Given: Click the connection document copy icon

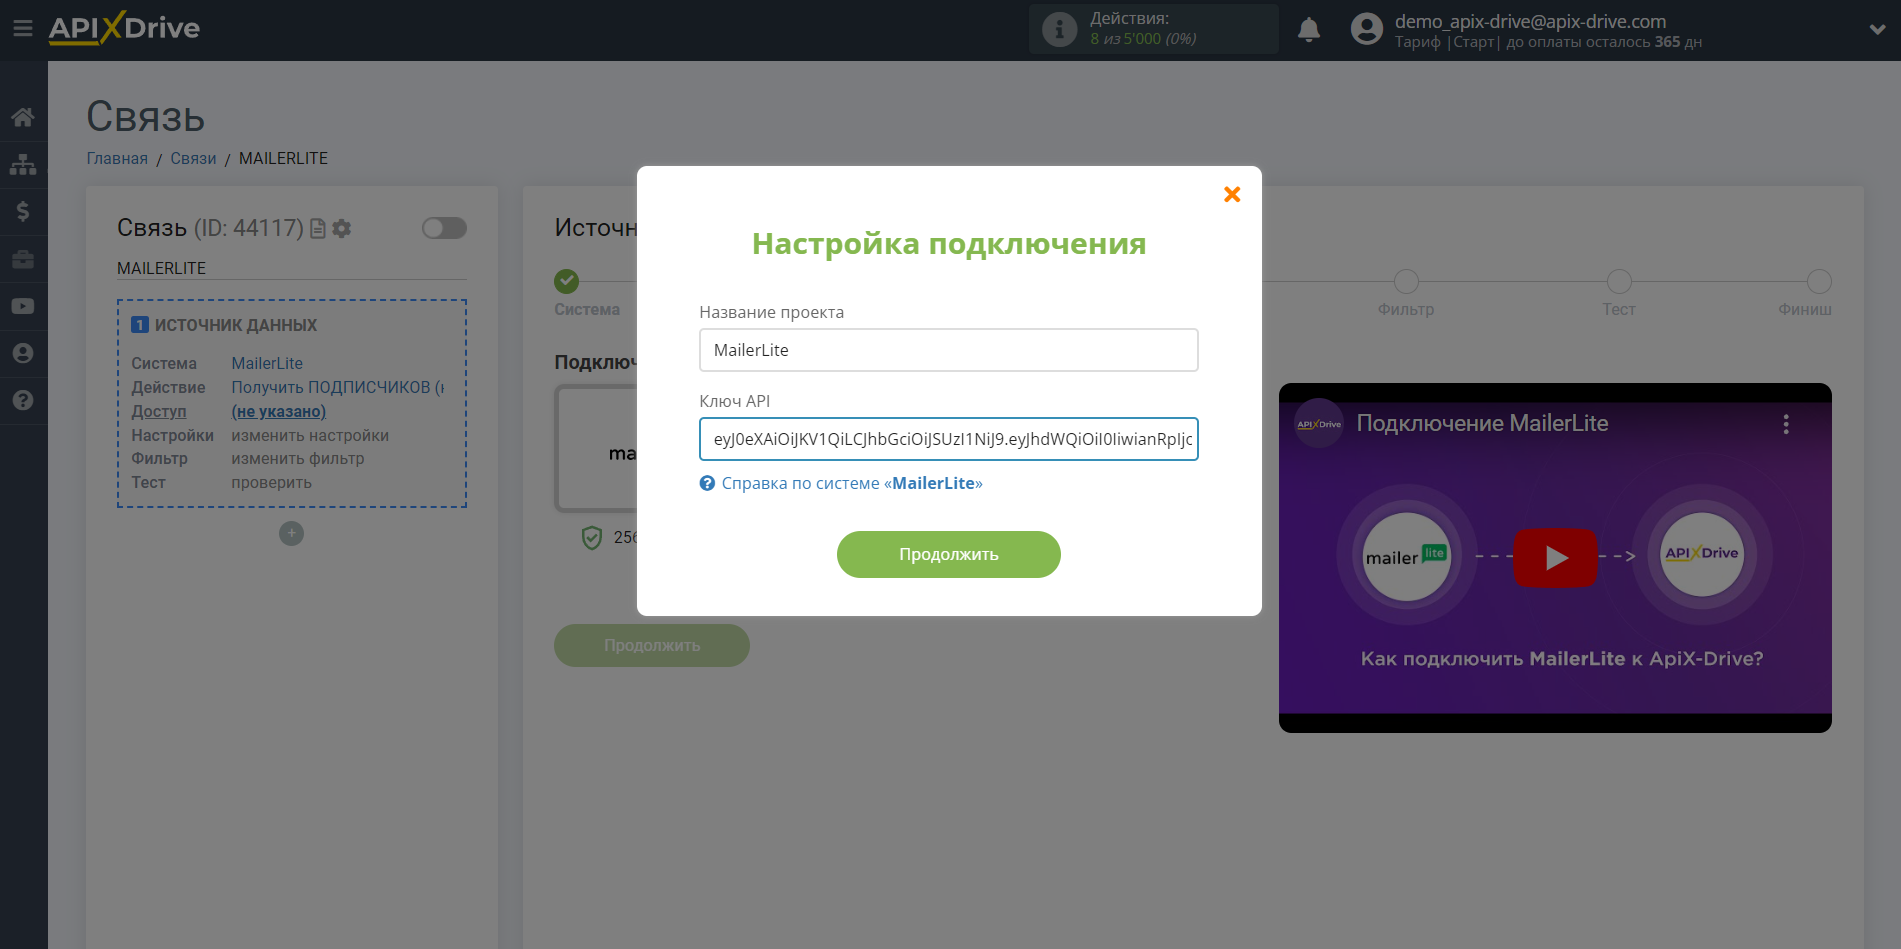Looking at the screenshot, I should [x=318, y=229].
